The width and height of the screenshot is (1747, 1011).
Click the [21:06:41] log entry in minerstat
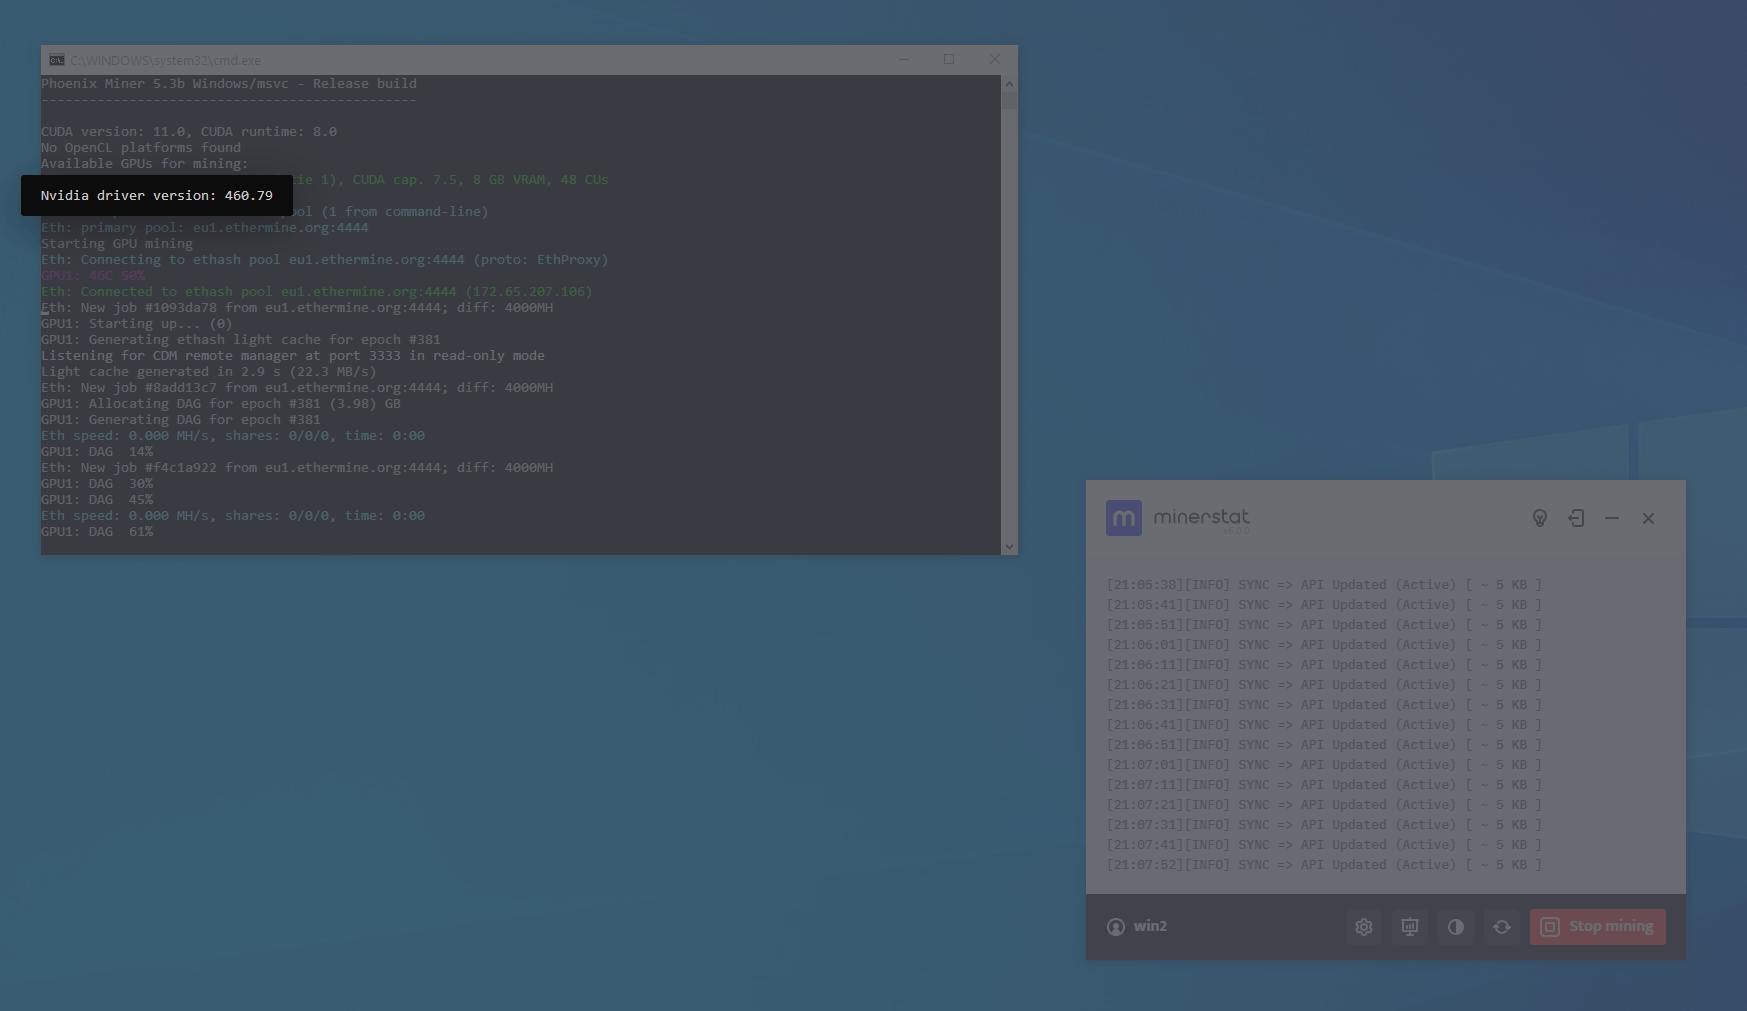pos(1324,725)
